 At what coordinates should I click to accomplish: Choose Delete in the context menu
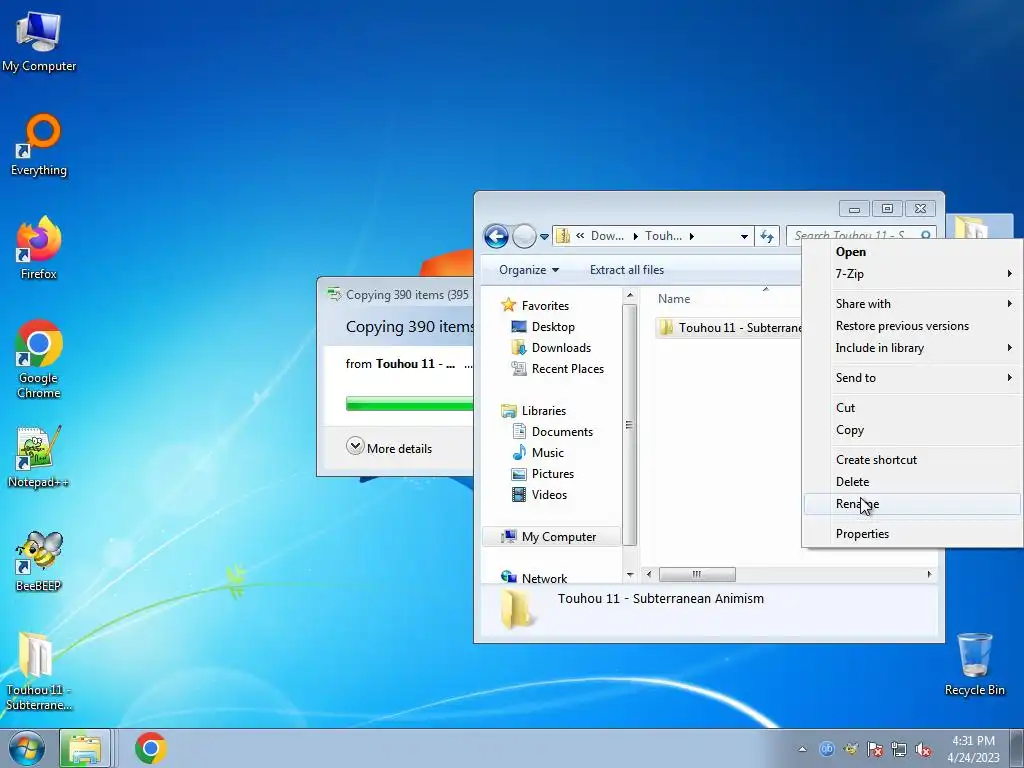(913, 482)
